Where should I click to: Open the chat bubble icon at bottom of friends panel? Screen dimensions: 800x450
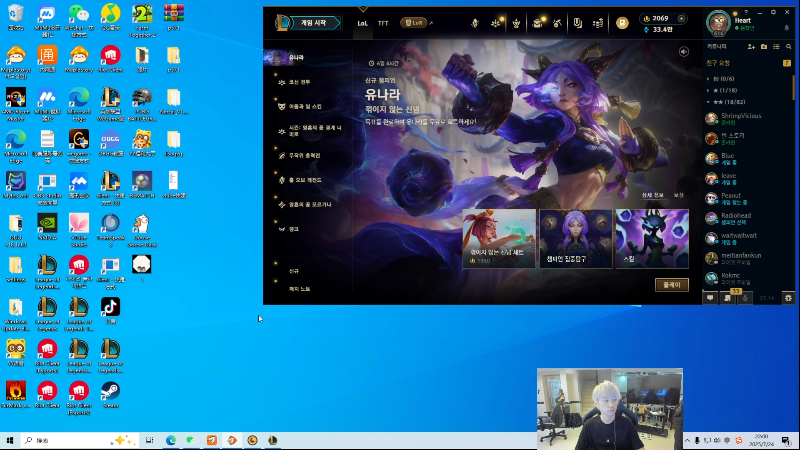point(710,298)
